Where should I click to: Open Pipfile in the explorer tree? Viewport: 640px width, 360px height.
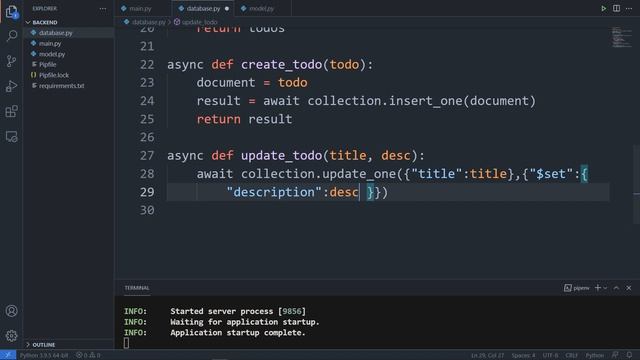coord(47,64)
